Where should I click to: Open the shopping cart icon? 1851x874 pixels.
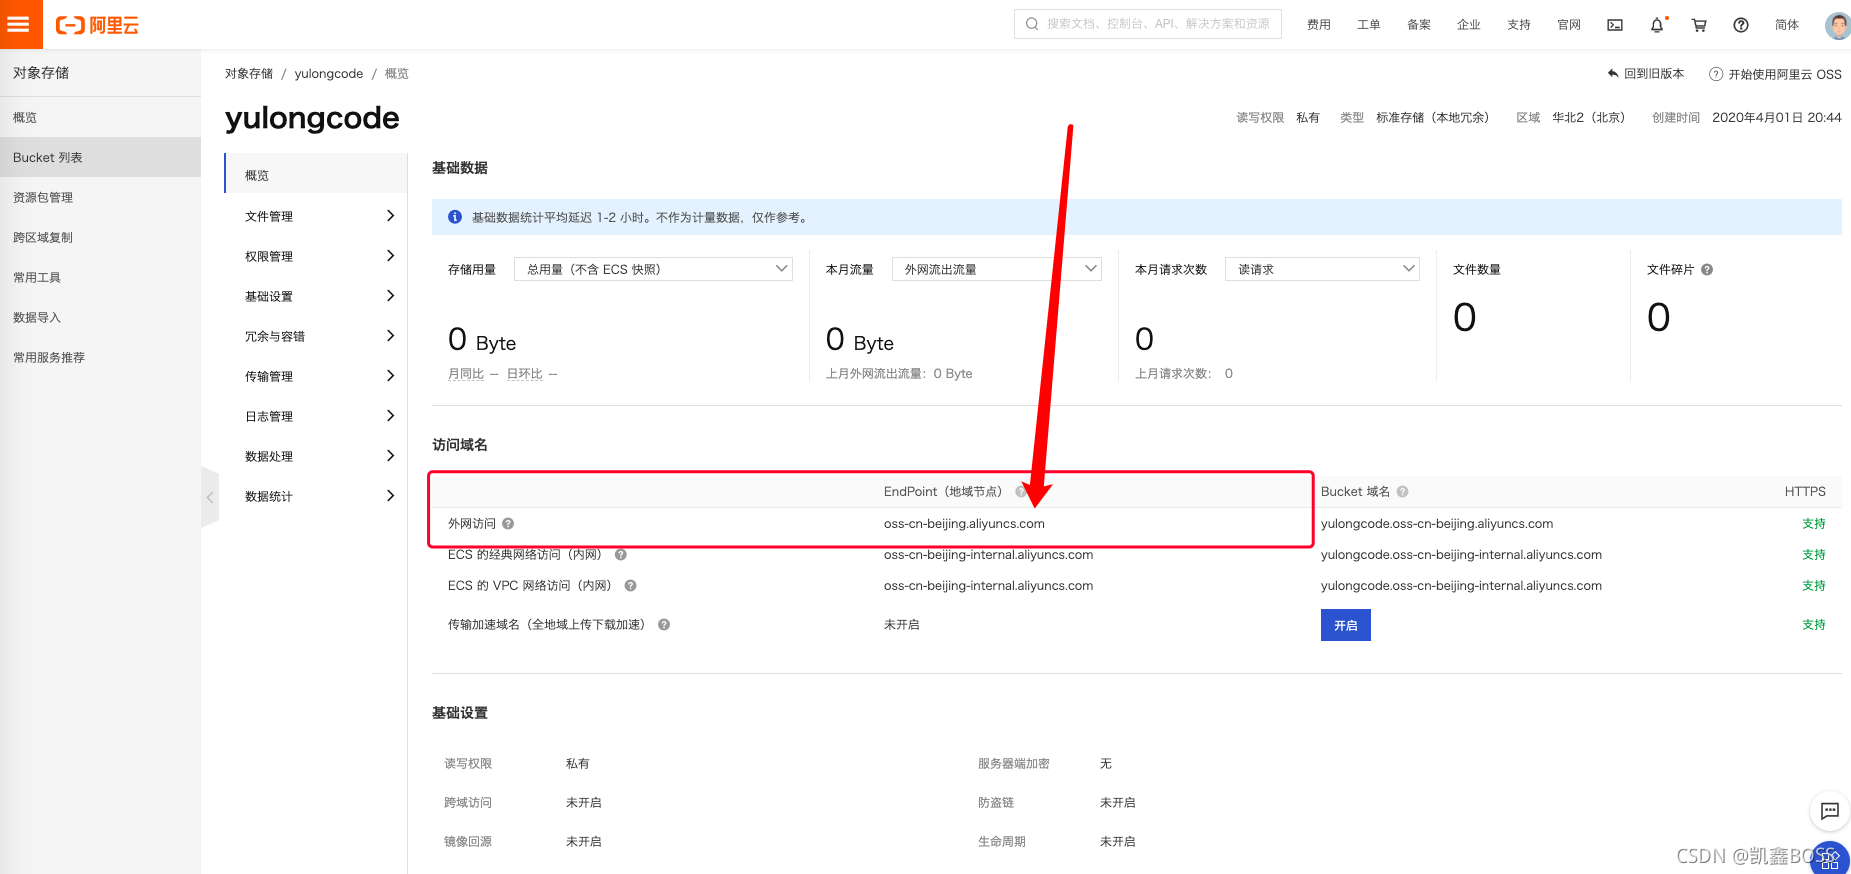point(1699,25)
